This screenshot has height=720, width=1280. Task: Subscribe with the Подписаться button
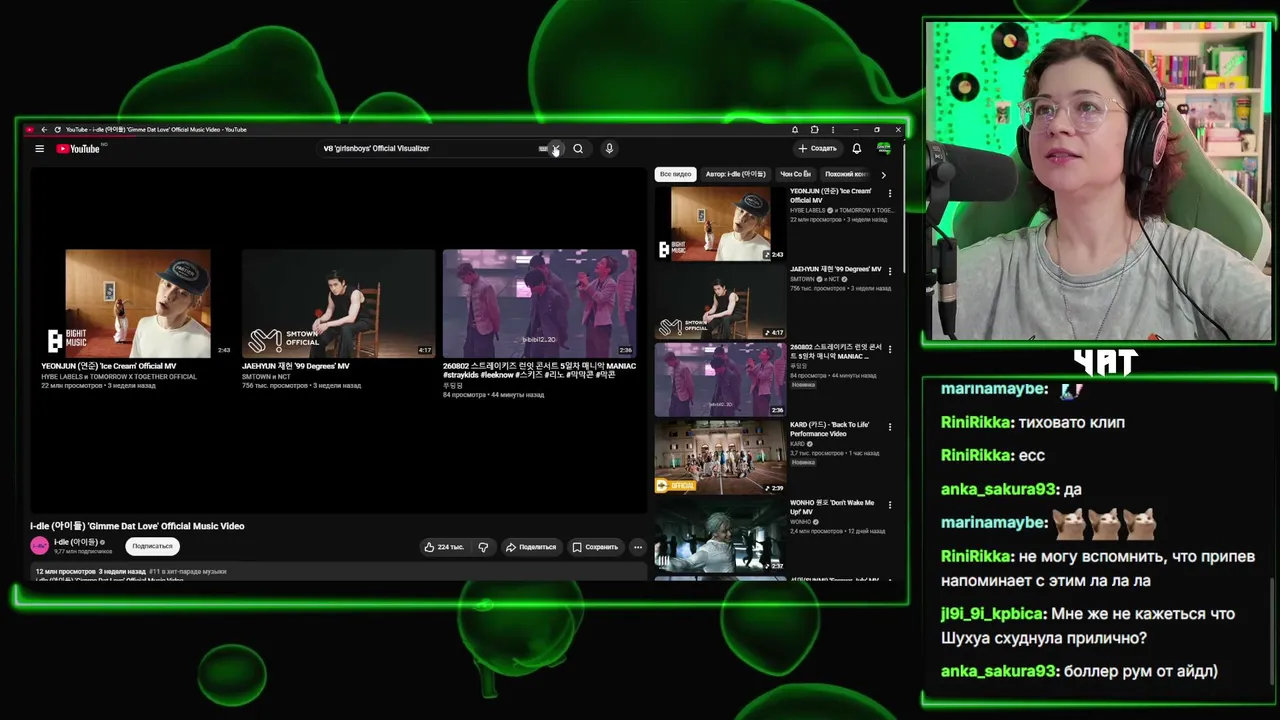click(153, 546)
